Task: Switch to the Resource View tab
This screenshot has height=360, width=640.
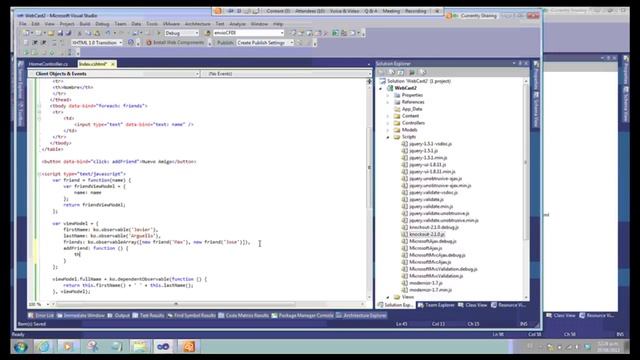Action: pyautogui.click(x=508, y=305)
